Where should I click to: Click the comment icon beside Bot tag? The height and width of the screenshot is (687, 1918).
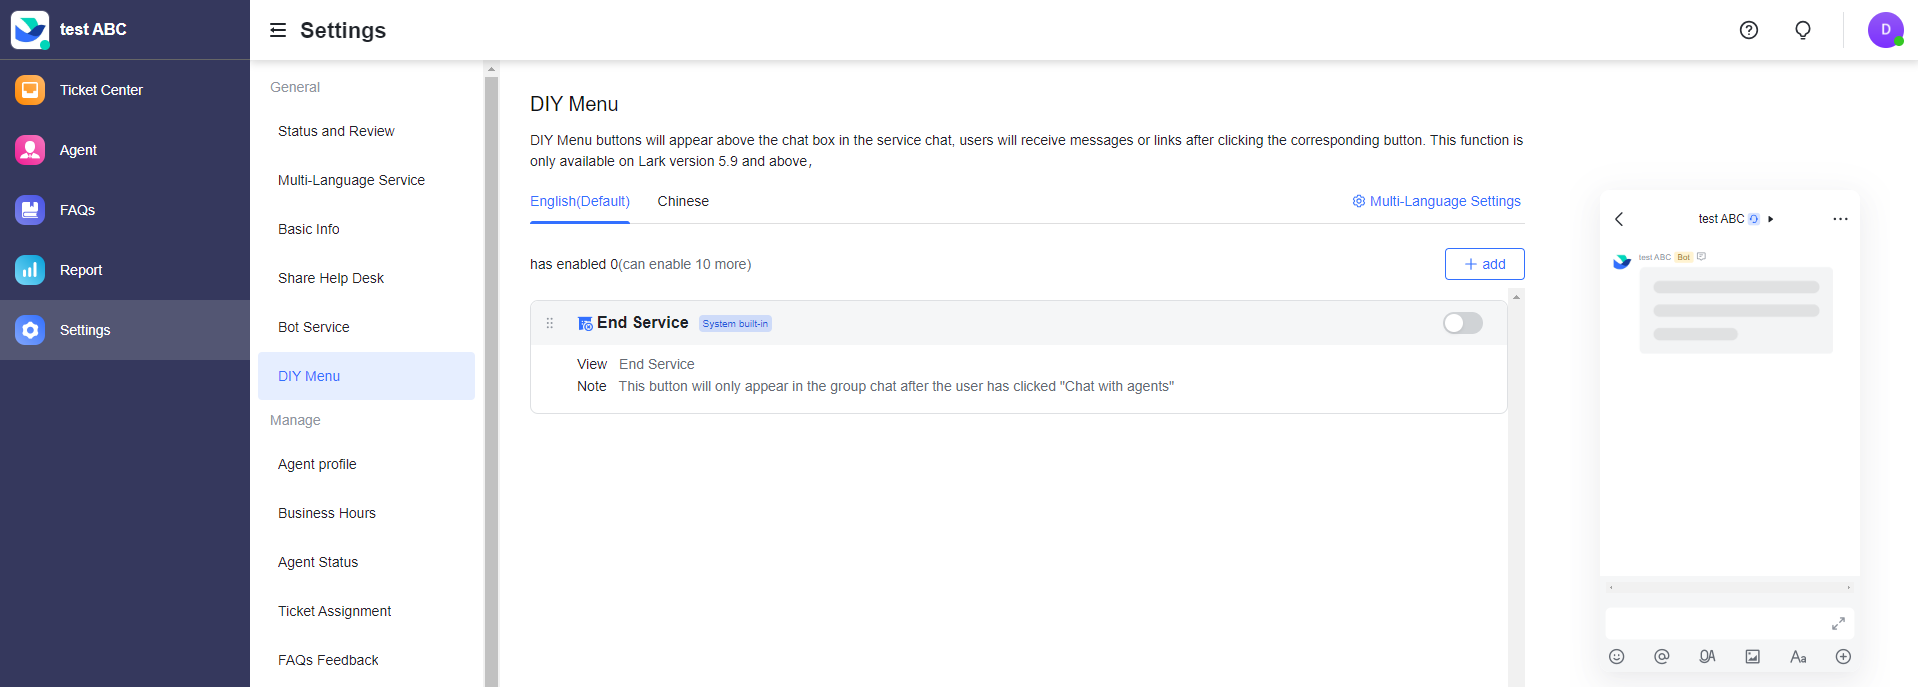pos(1701,257)
